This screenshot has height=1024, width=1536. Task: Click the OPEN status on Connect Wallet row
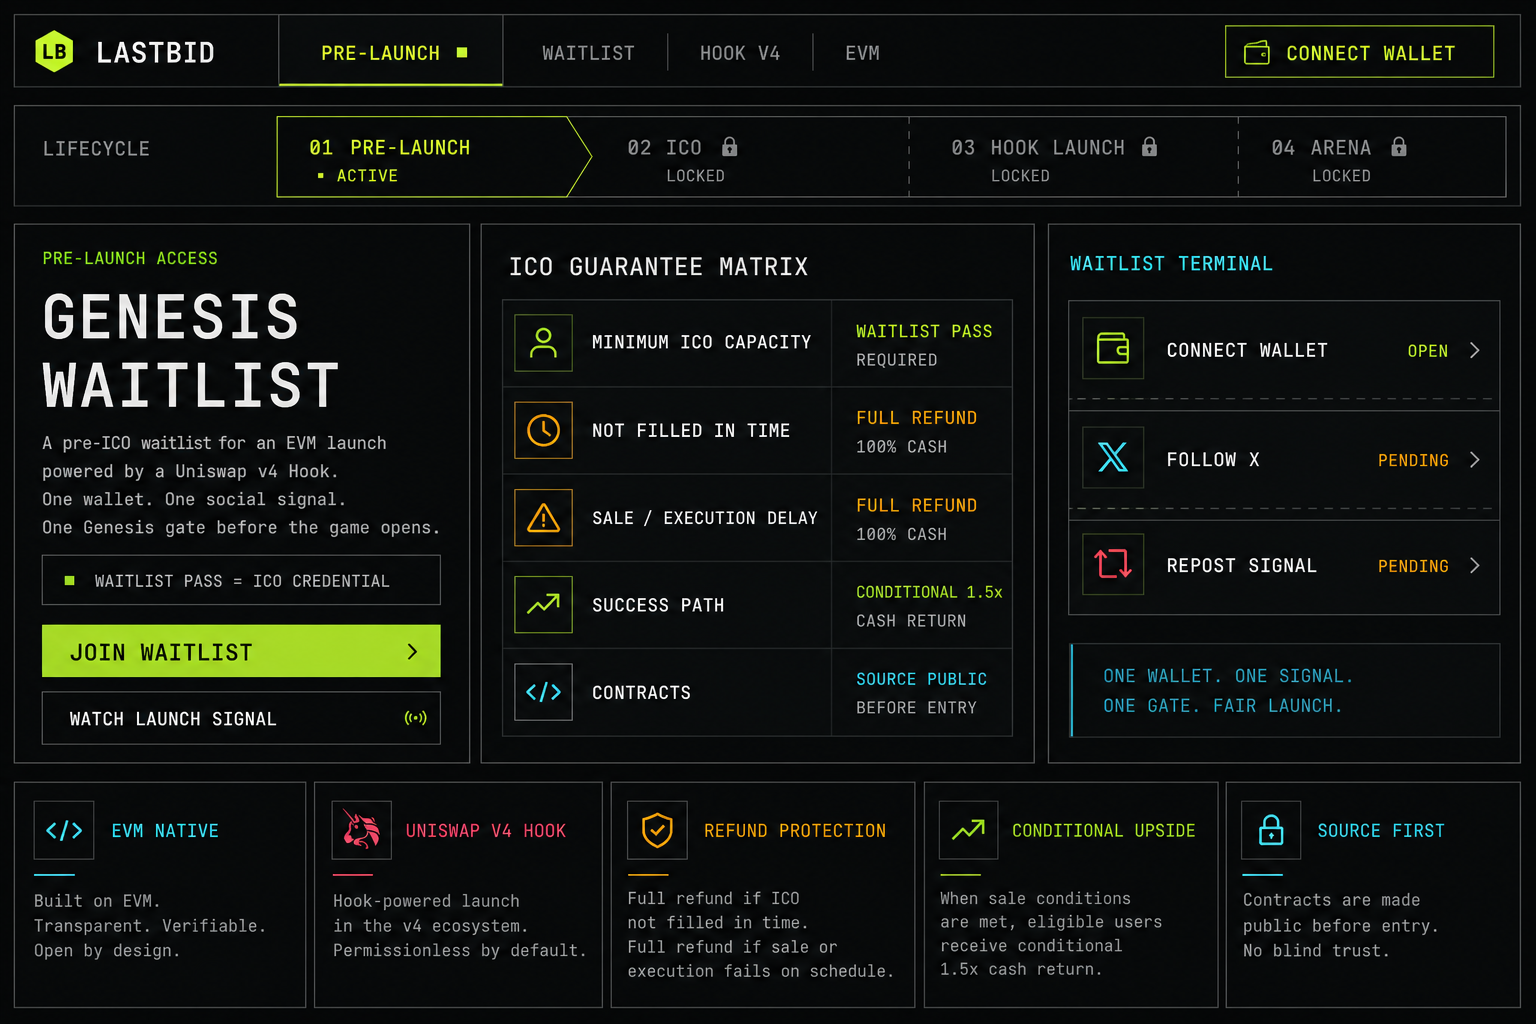click(1428, 351)
